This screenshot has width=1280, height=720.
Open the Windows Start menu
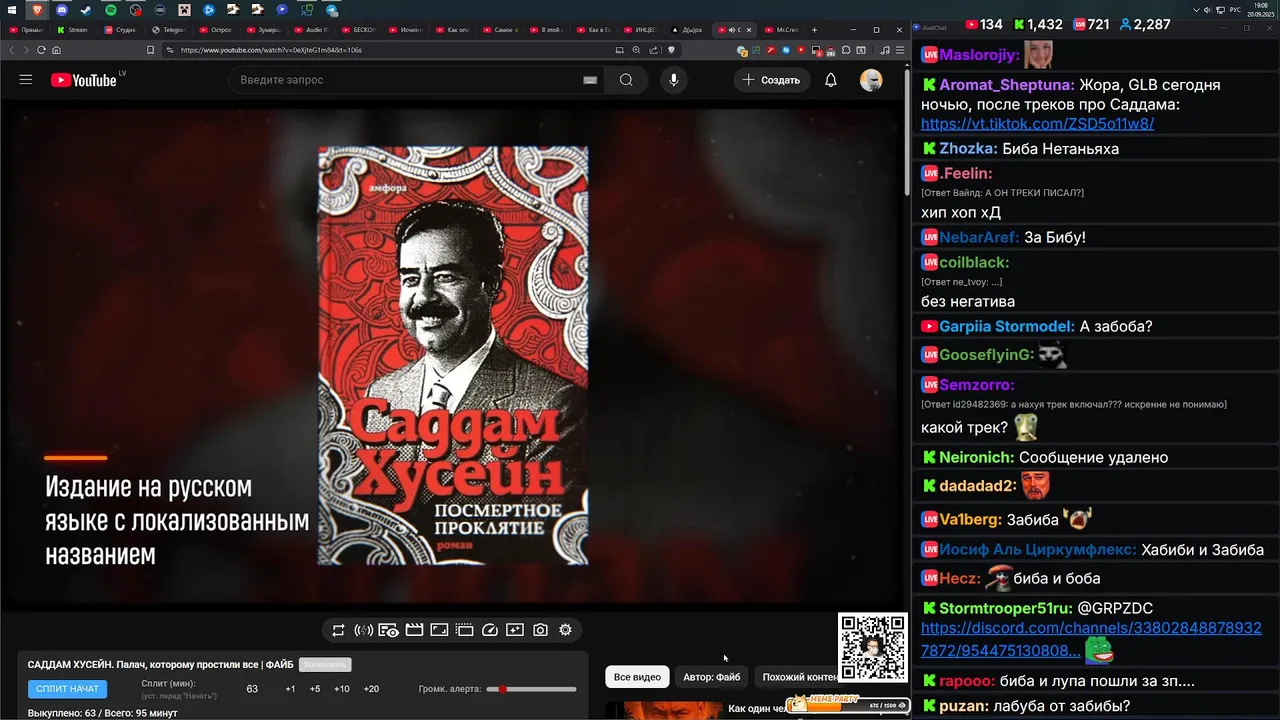click(x=12, y=10)
